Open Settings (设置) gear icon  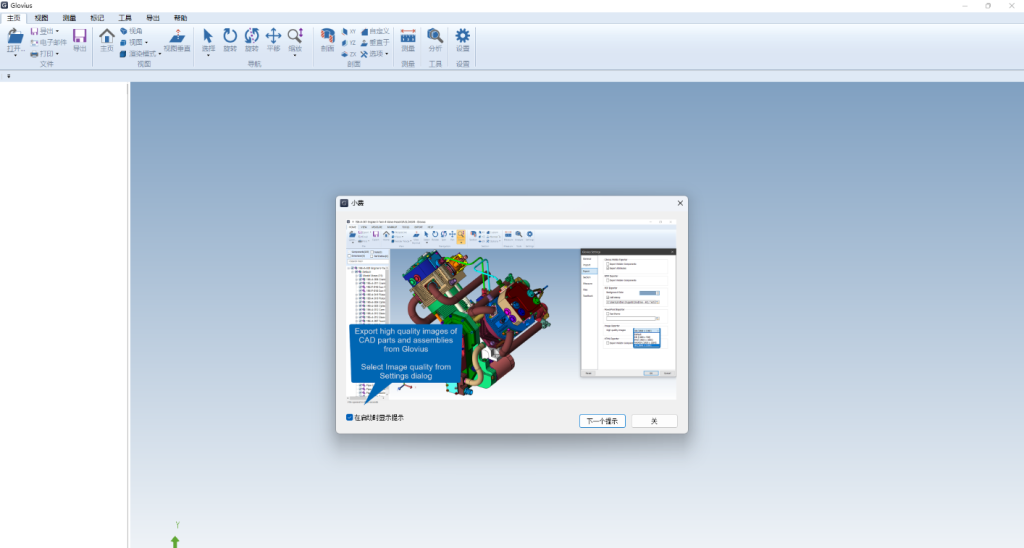point(463,37)
